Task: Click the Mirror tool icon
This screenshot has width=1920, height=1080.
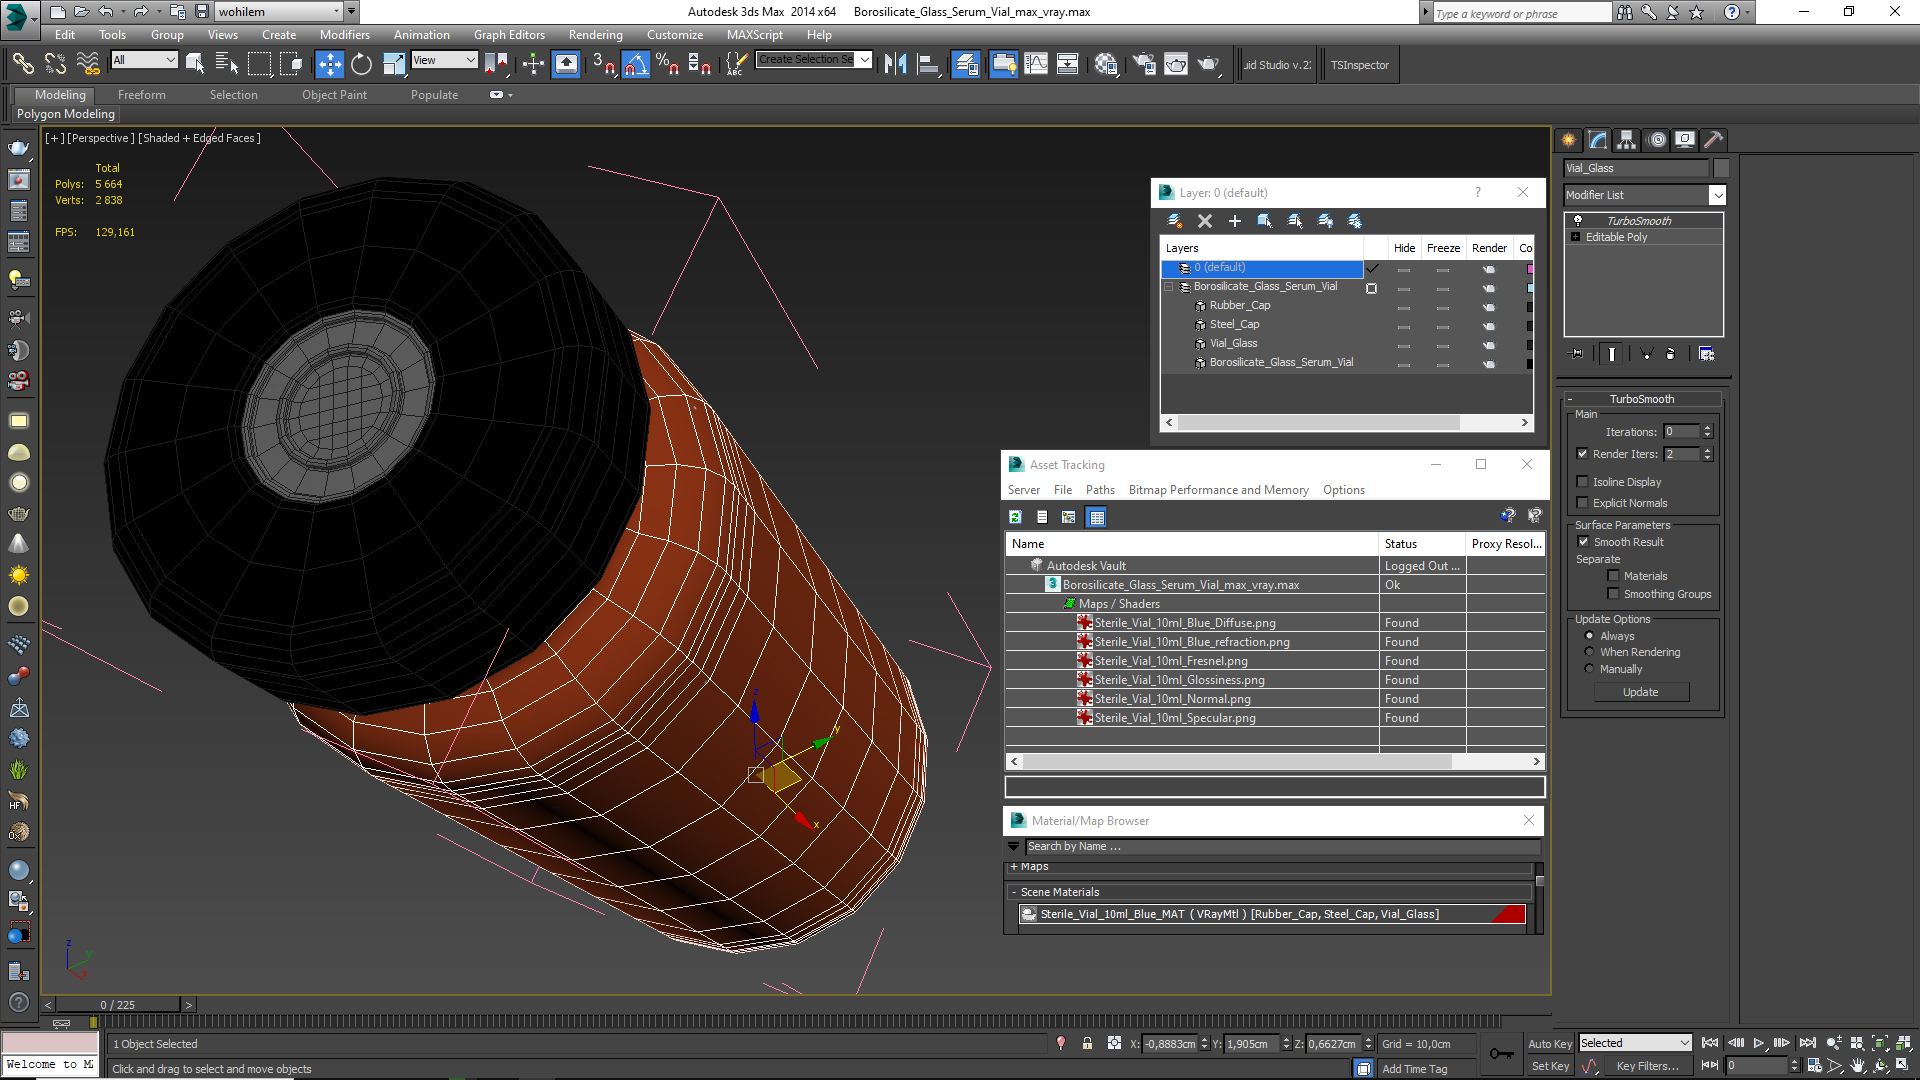Action: point(896,64)
